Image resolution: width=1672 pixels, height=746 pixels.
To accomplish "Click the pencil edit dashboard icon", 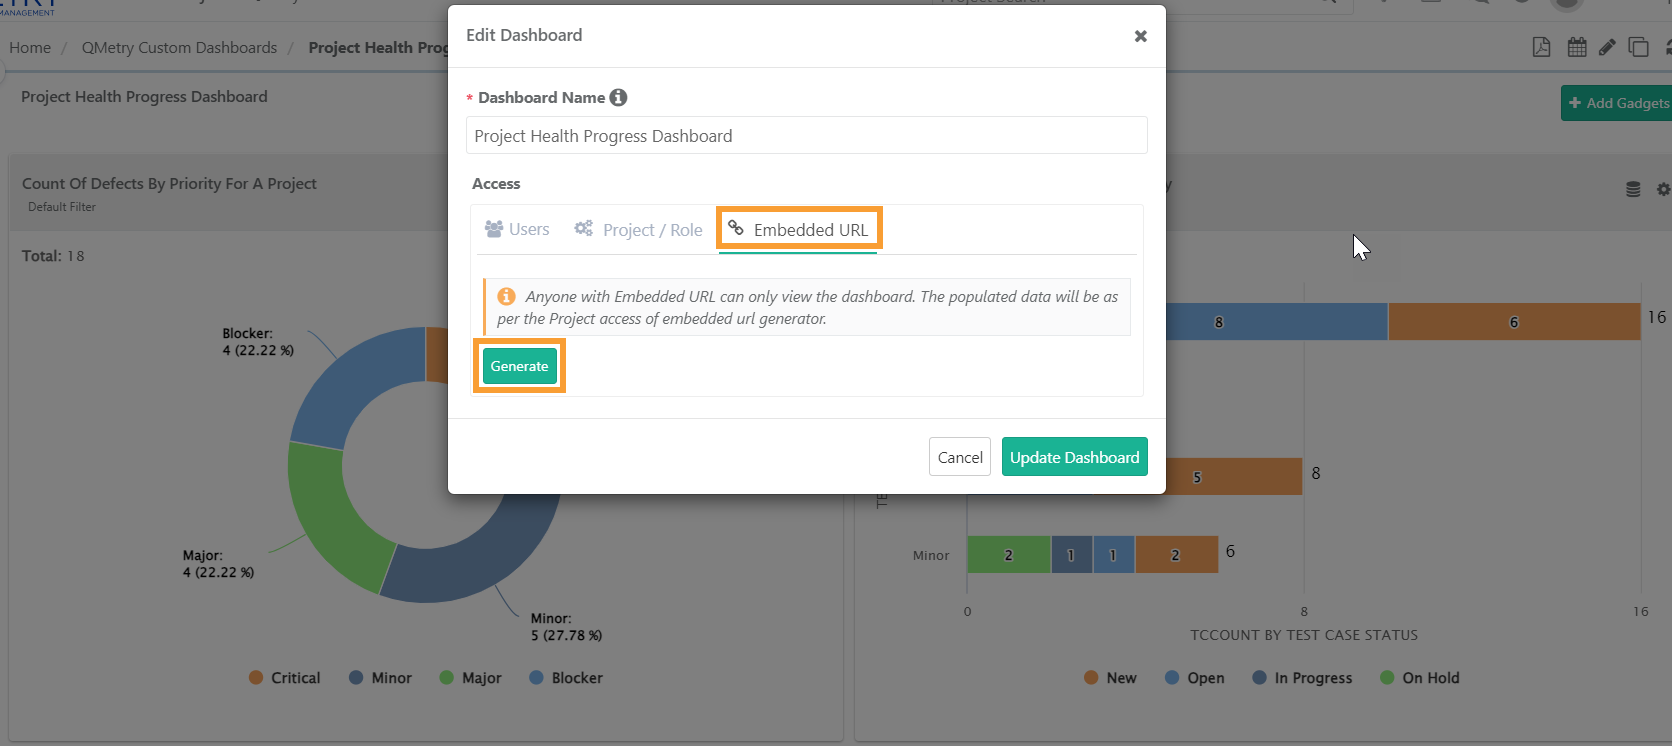I will click(1607, 47).
